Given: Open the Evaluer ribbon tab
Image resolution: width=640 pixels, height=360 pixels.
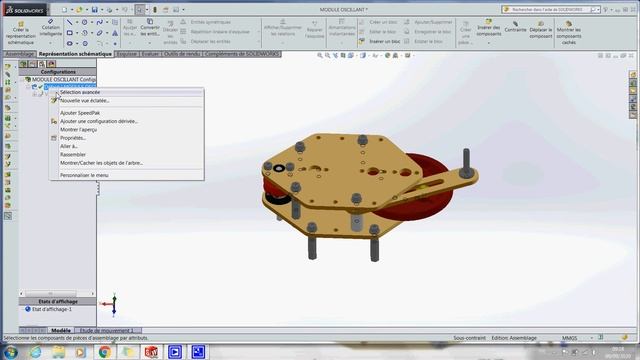Looking at the screenshot, I should coord(150,54).
